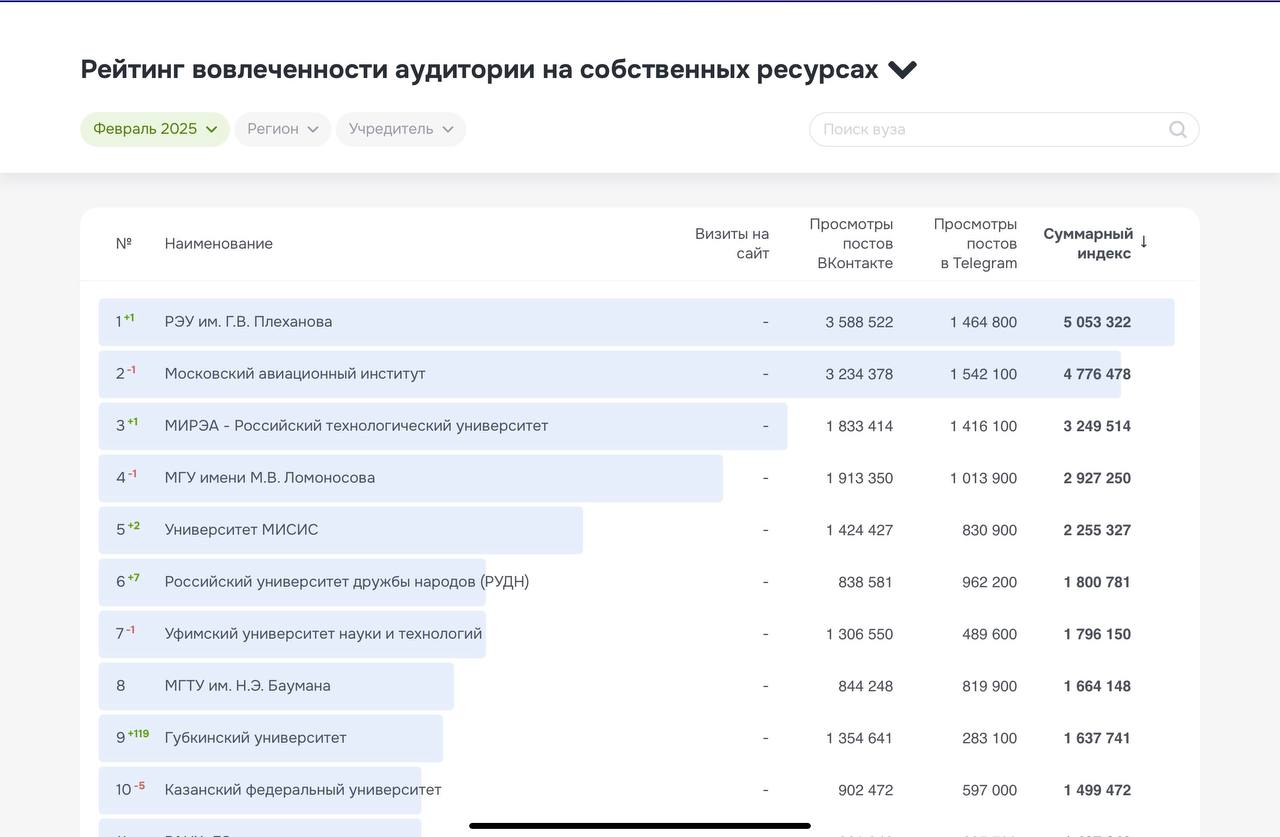The image size is (1280, 837).
Task: Click the search magnifier icon
Action: point(1178,129)
